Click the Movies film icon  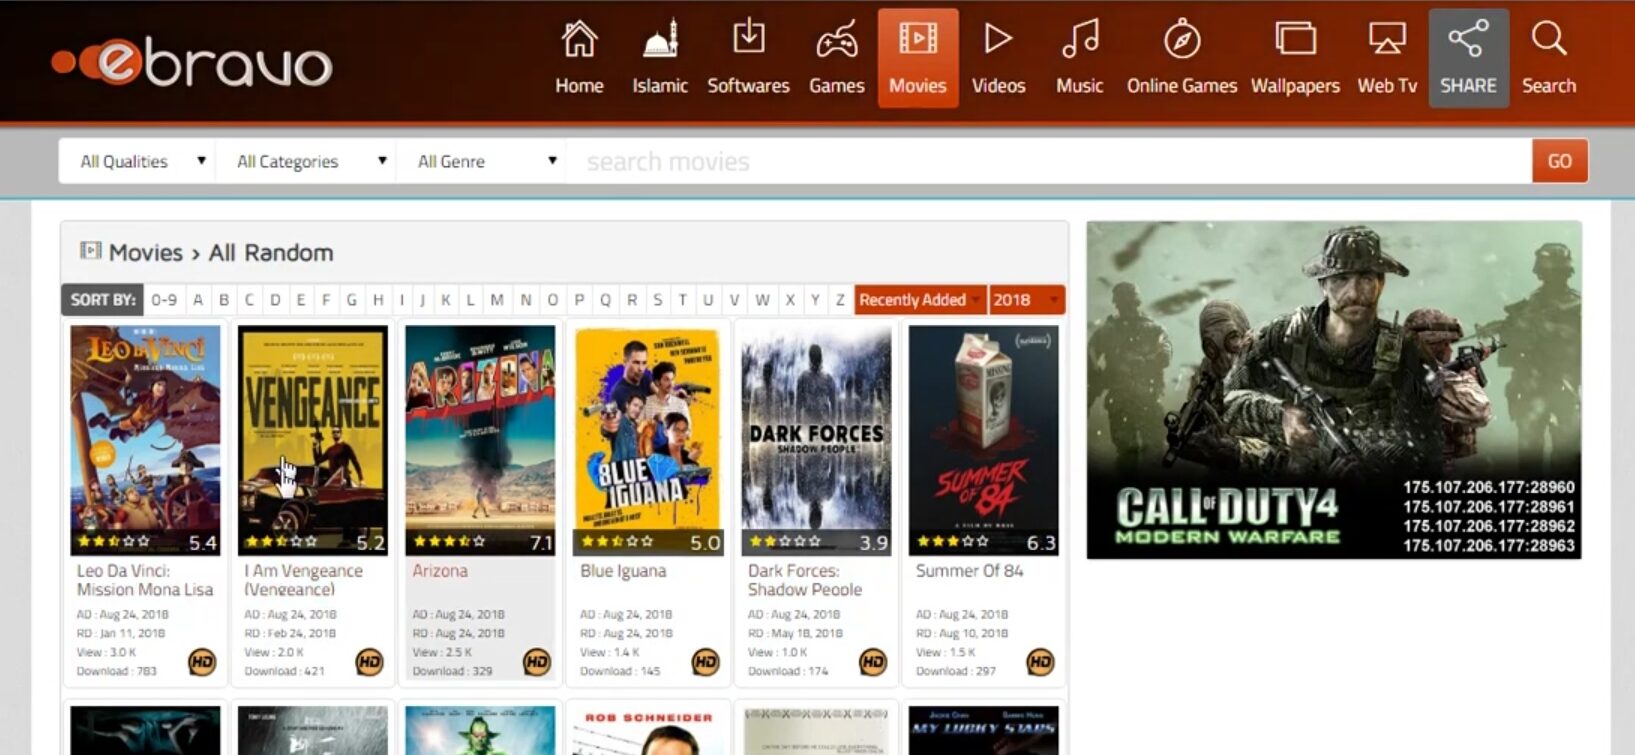point(917,39)
